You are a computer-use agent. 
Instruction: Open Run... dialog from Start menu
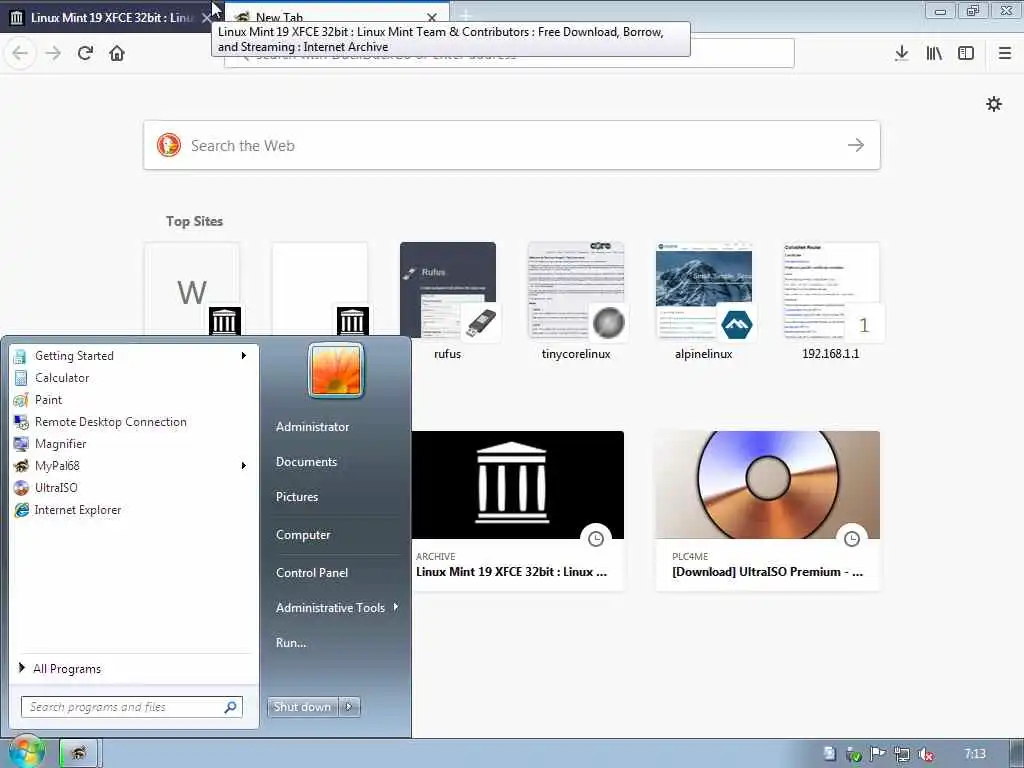tap(291, 643)
